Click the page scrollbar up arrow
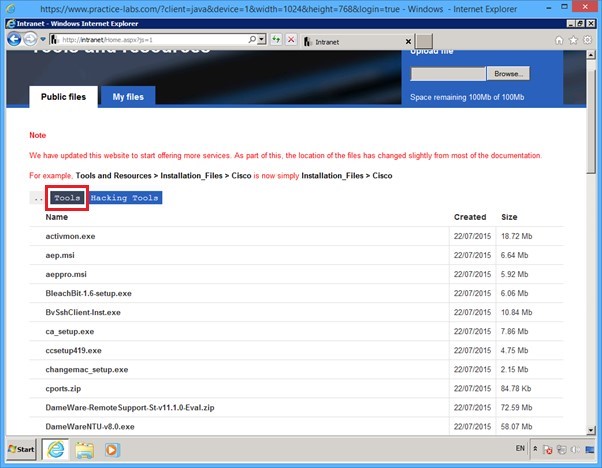 click(x=591, y=55)
